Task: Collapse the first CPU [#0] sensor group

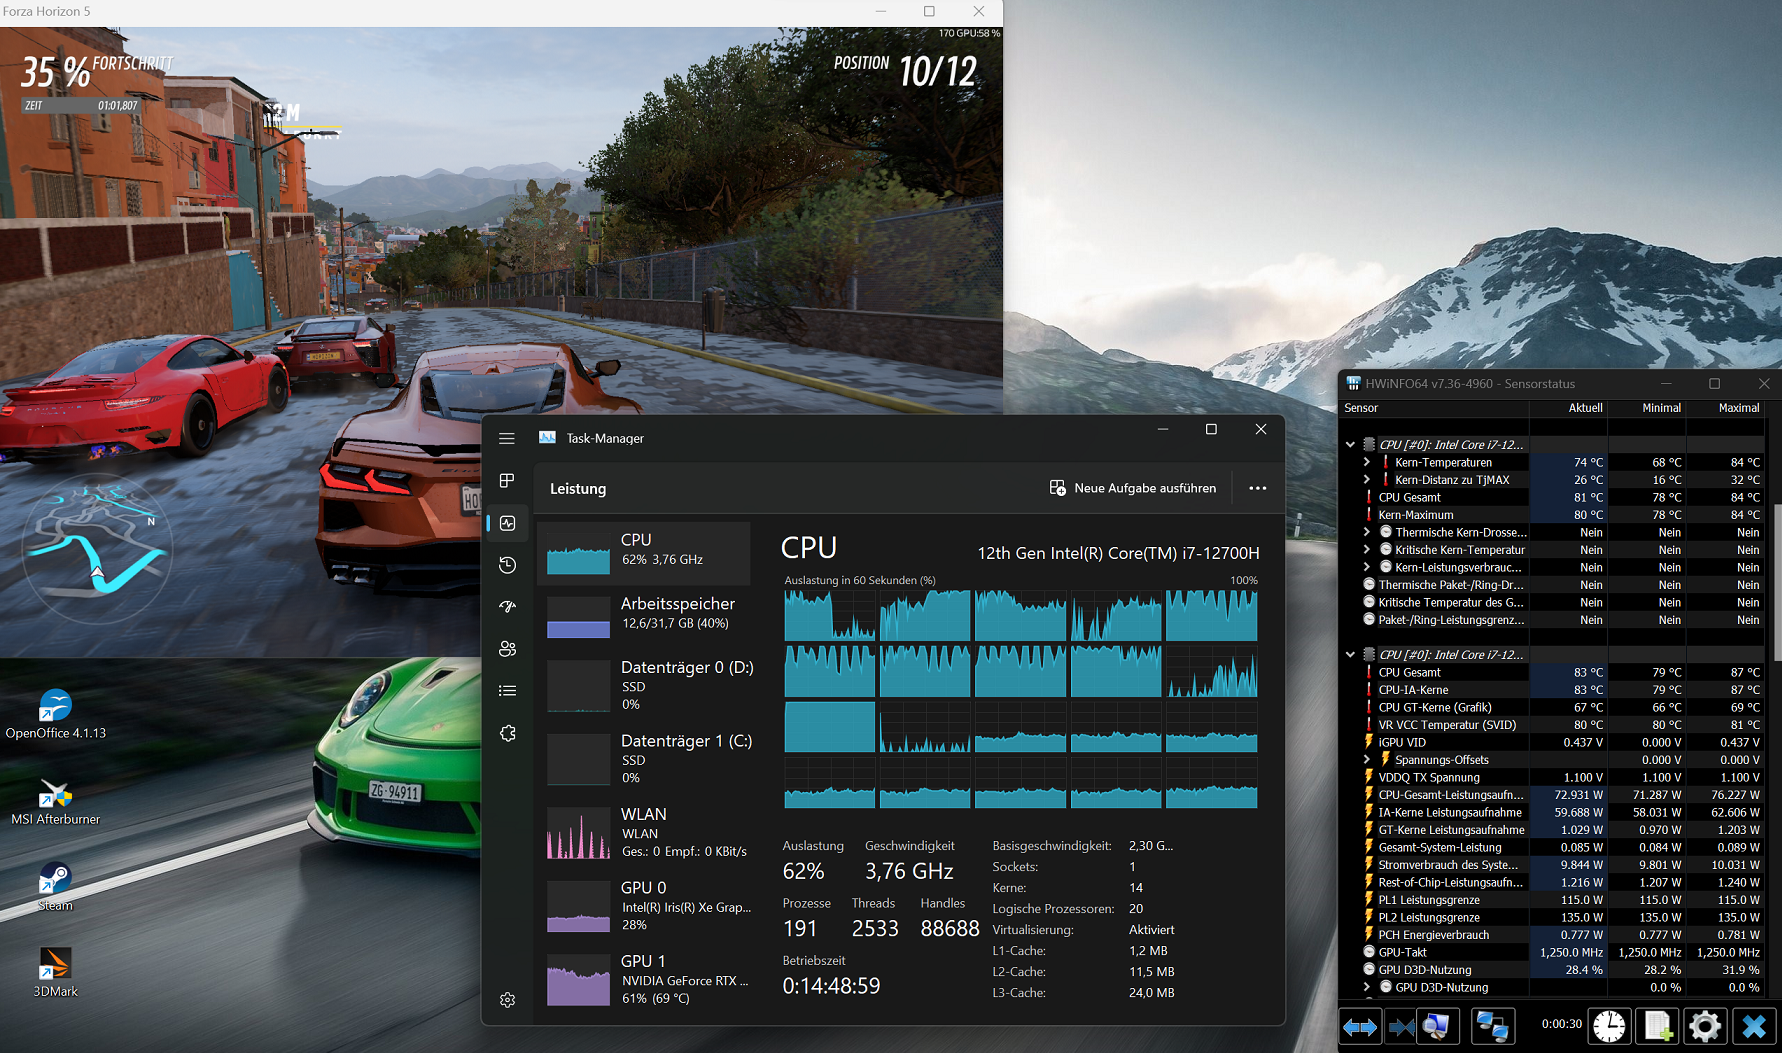Action: click(1351, 445)
